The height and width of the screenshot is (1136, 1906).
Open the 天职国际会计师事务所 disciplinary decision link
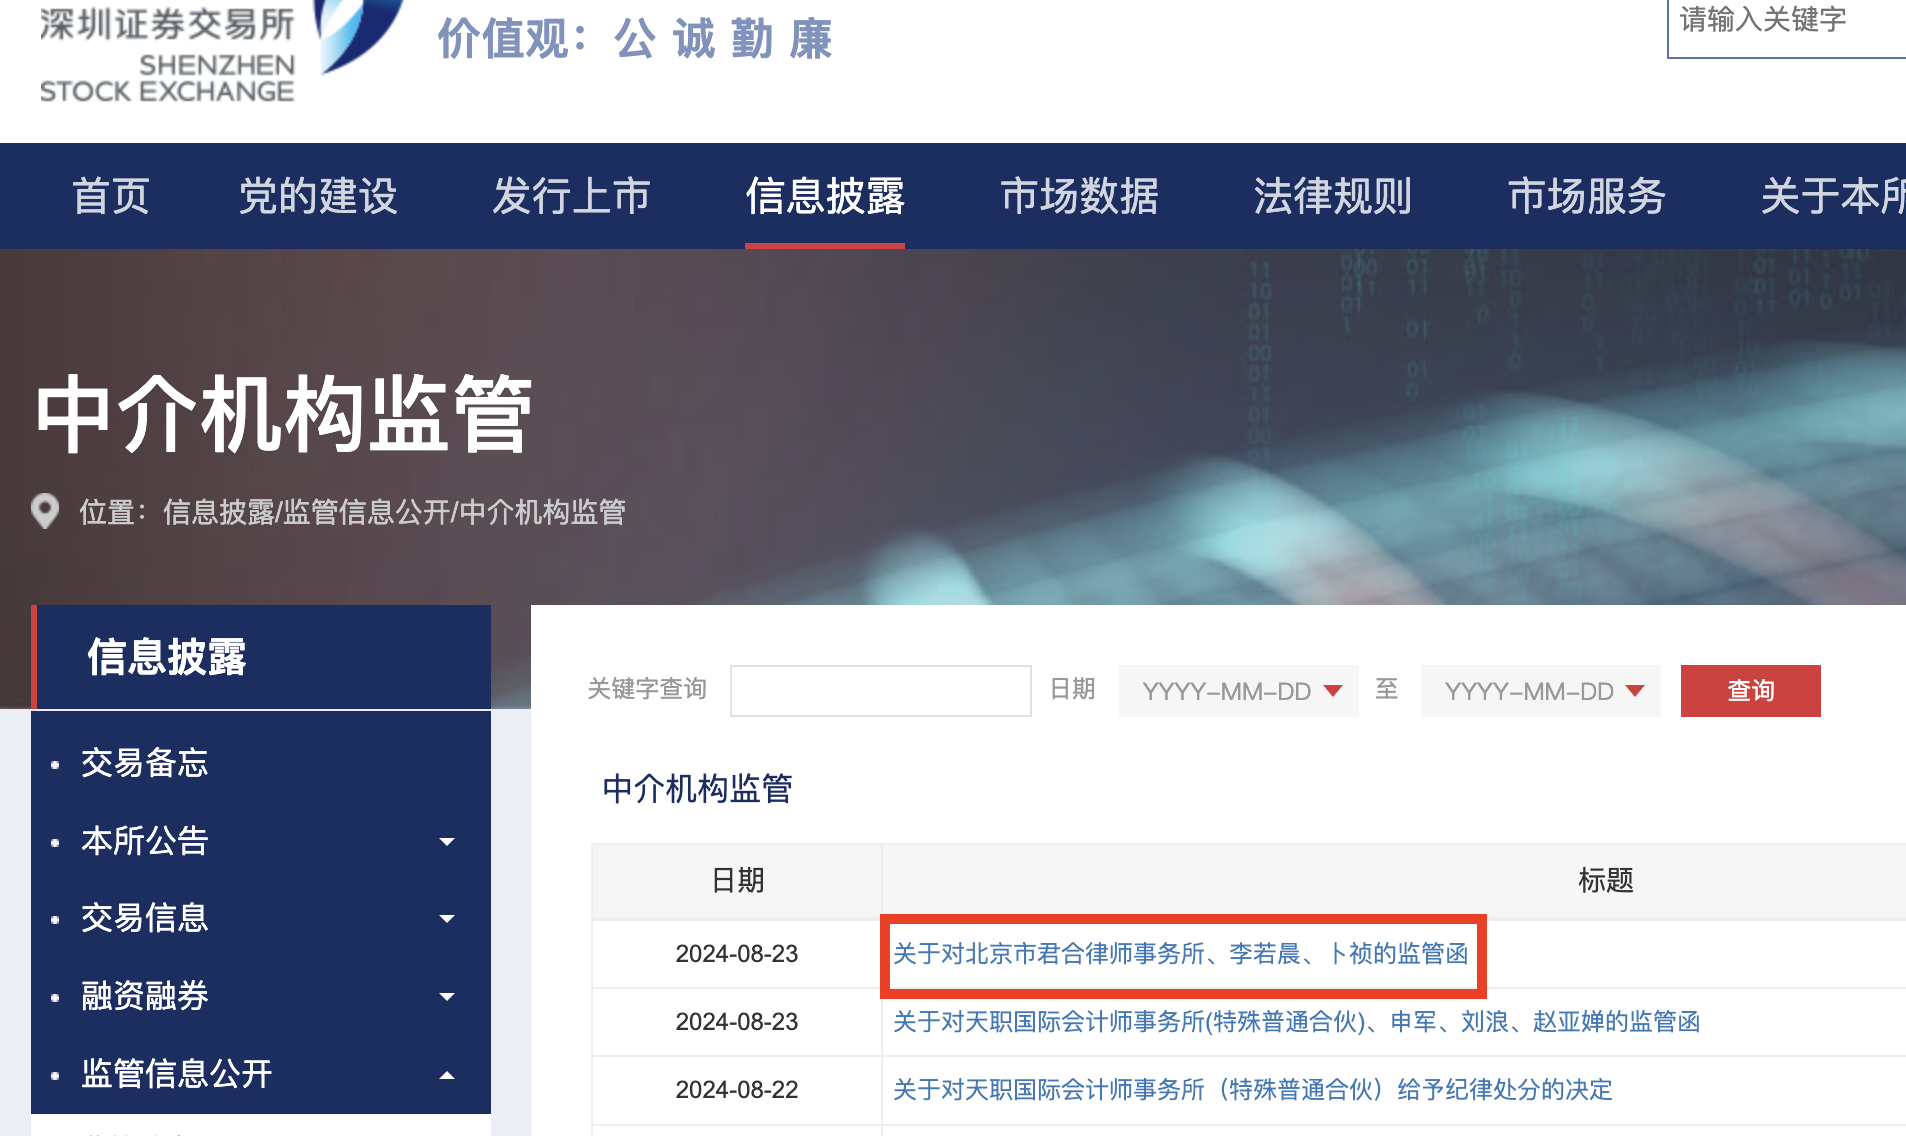(1251, 1090)
